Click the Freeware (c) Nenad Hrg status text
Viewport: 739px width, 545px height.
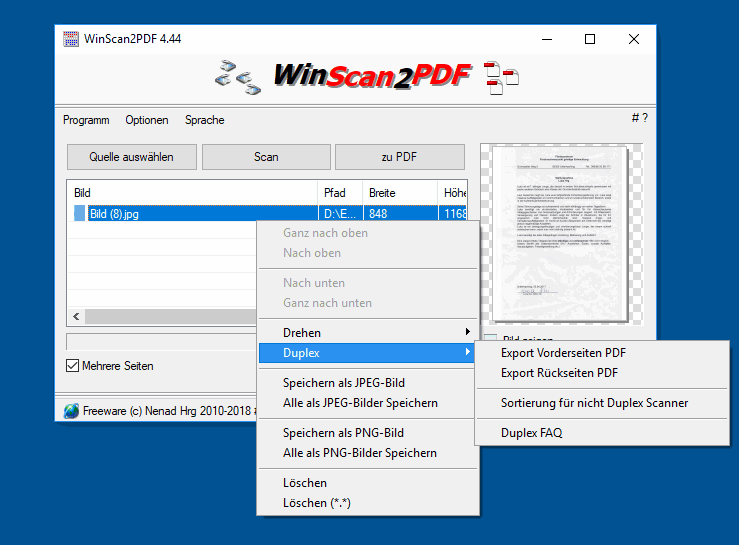coord(167,411)
